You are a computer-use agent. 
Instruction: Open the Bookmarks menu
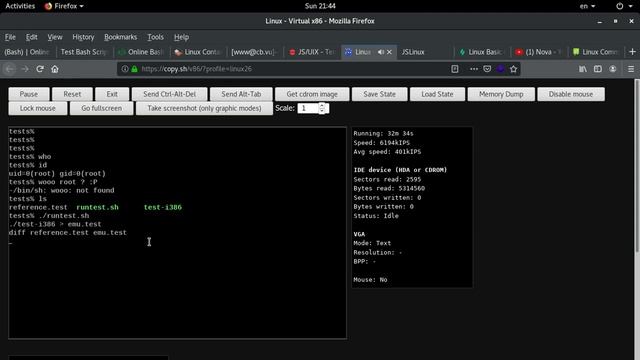tap(120, 37)
